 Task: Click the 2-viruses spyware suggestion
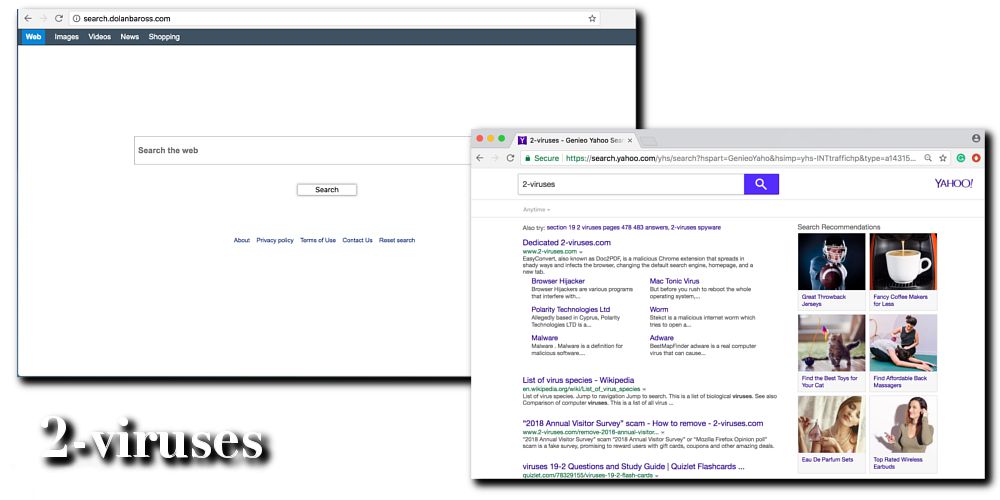696,227
